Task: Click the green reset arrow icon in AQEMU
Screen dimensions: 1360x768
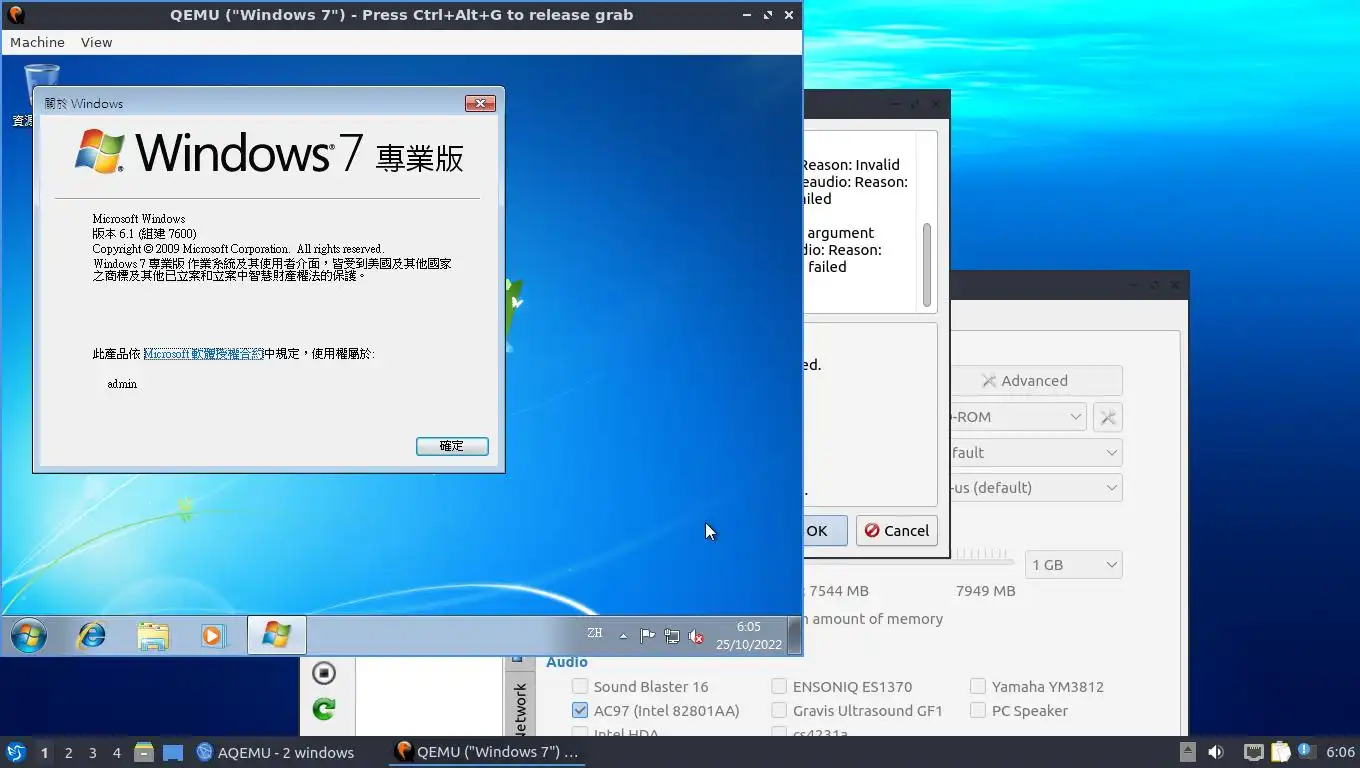Action: (323, 709)
